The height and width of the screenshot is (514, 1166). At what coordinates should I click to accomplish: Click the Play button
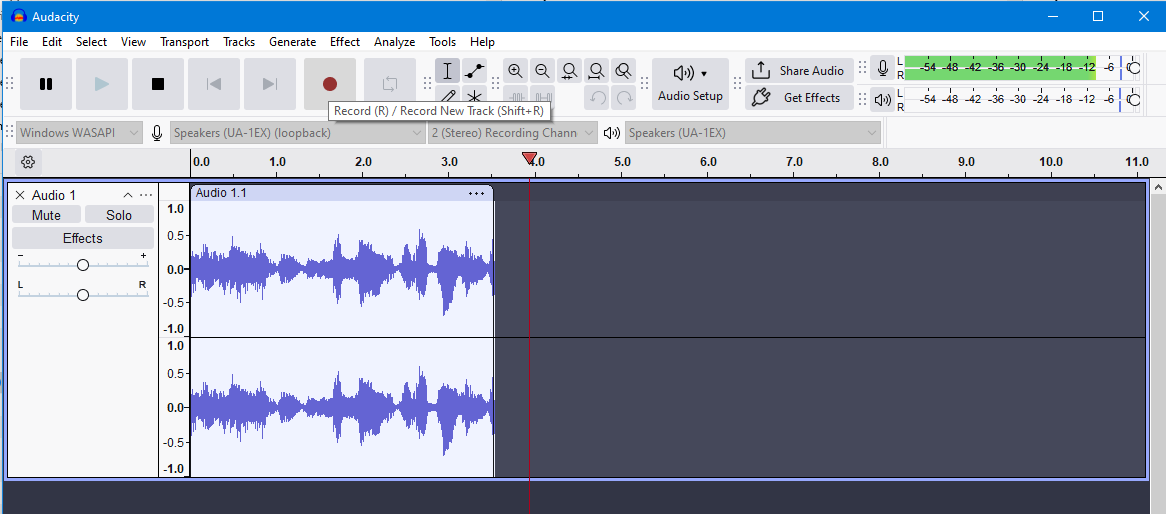click(102, 84)
